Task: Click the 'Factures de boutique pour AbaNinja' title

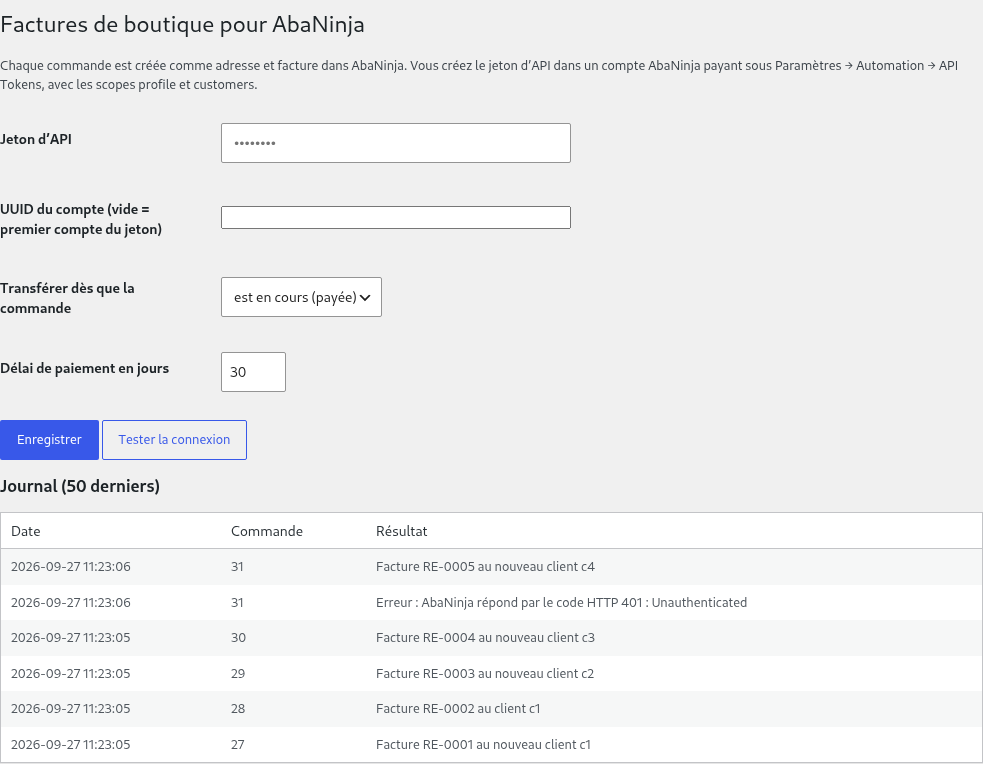Action: tap(182, 24)
